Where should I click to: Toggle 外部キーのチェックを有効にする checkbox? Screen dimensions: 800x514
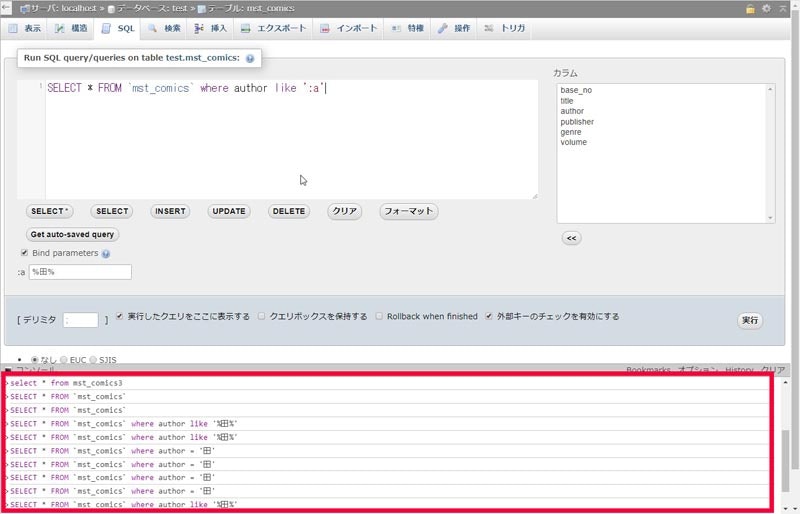coord(489,316)
